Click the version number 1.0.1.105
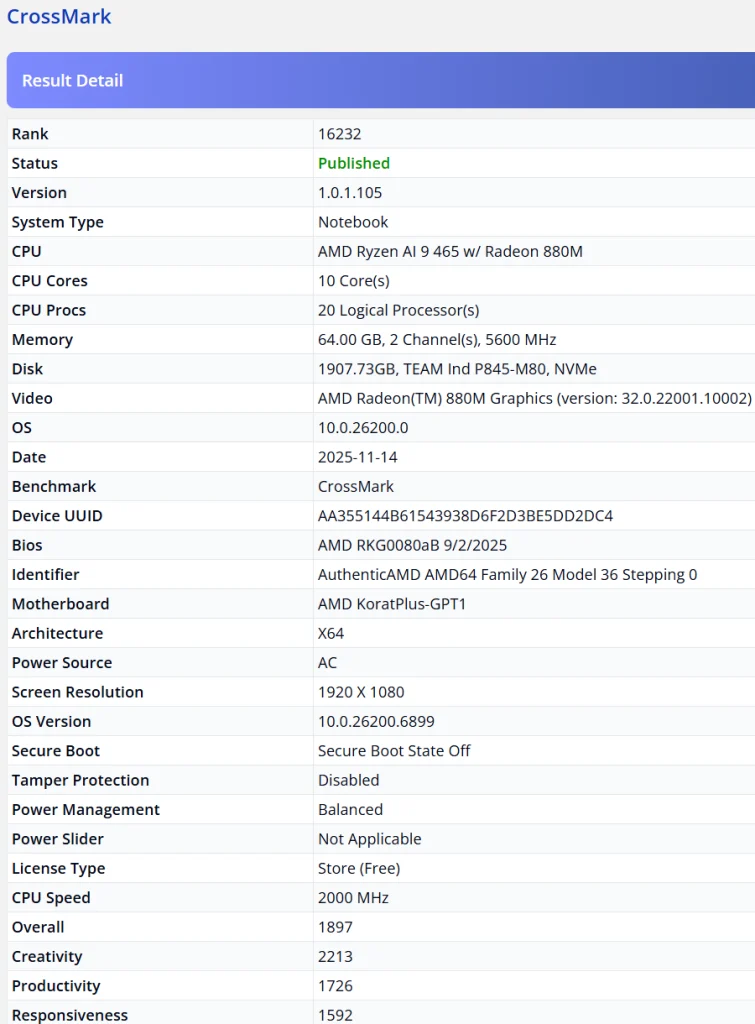The height and width of the screenshot is (1024, 755). pos(350,193)
